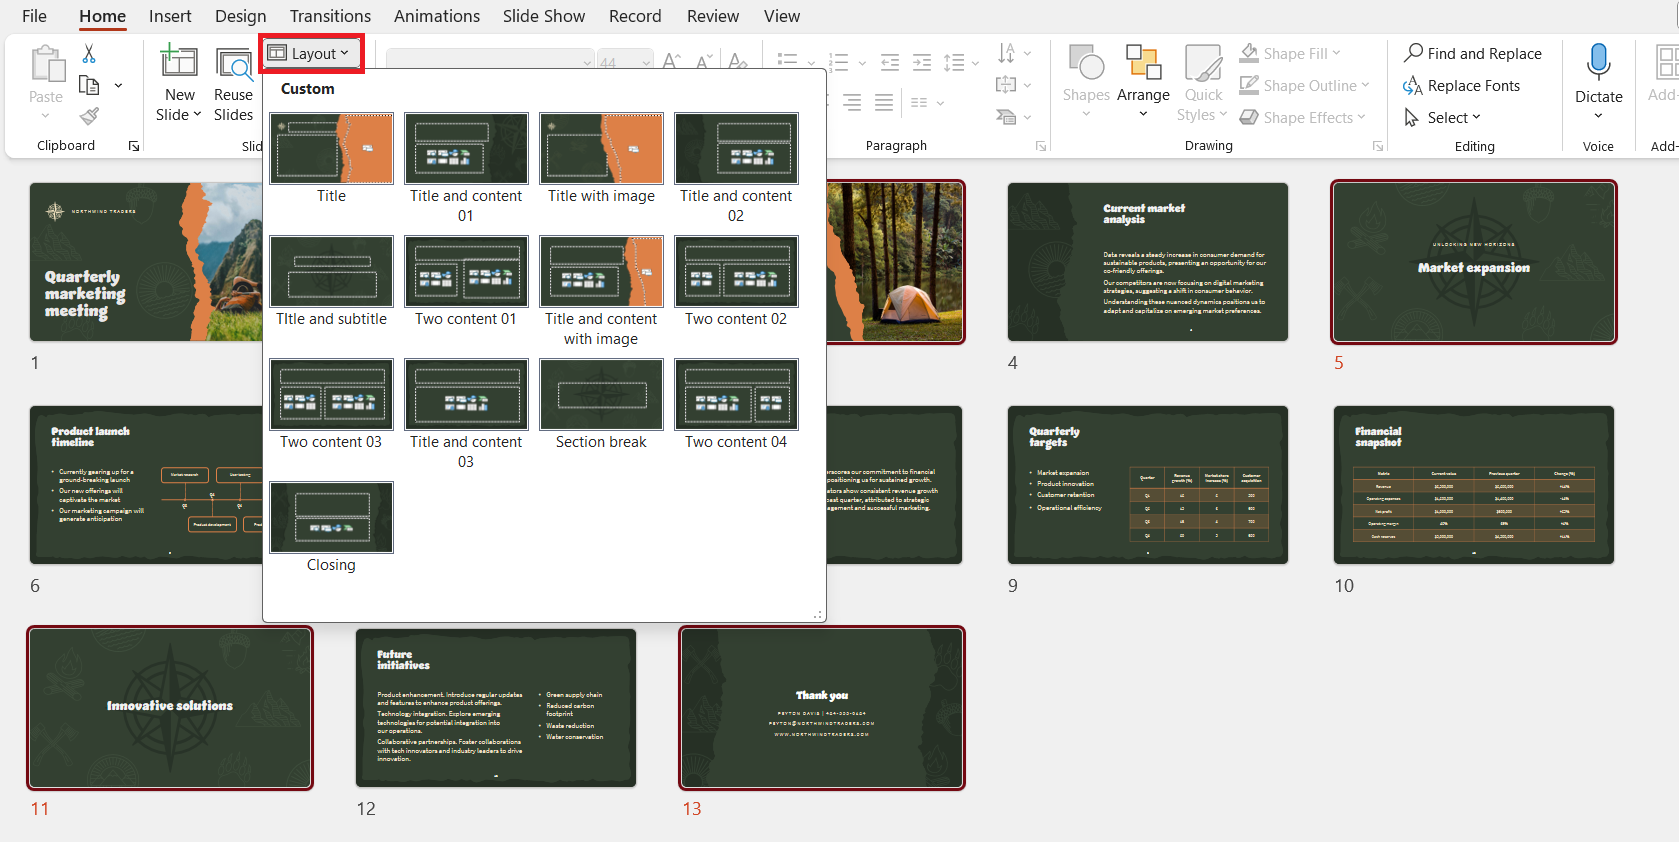
Task: Open Find and Replace
Action: coord(1473,53)
